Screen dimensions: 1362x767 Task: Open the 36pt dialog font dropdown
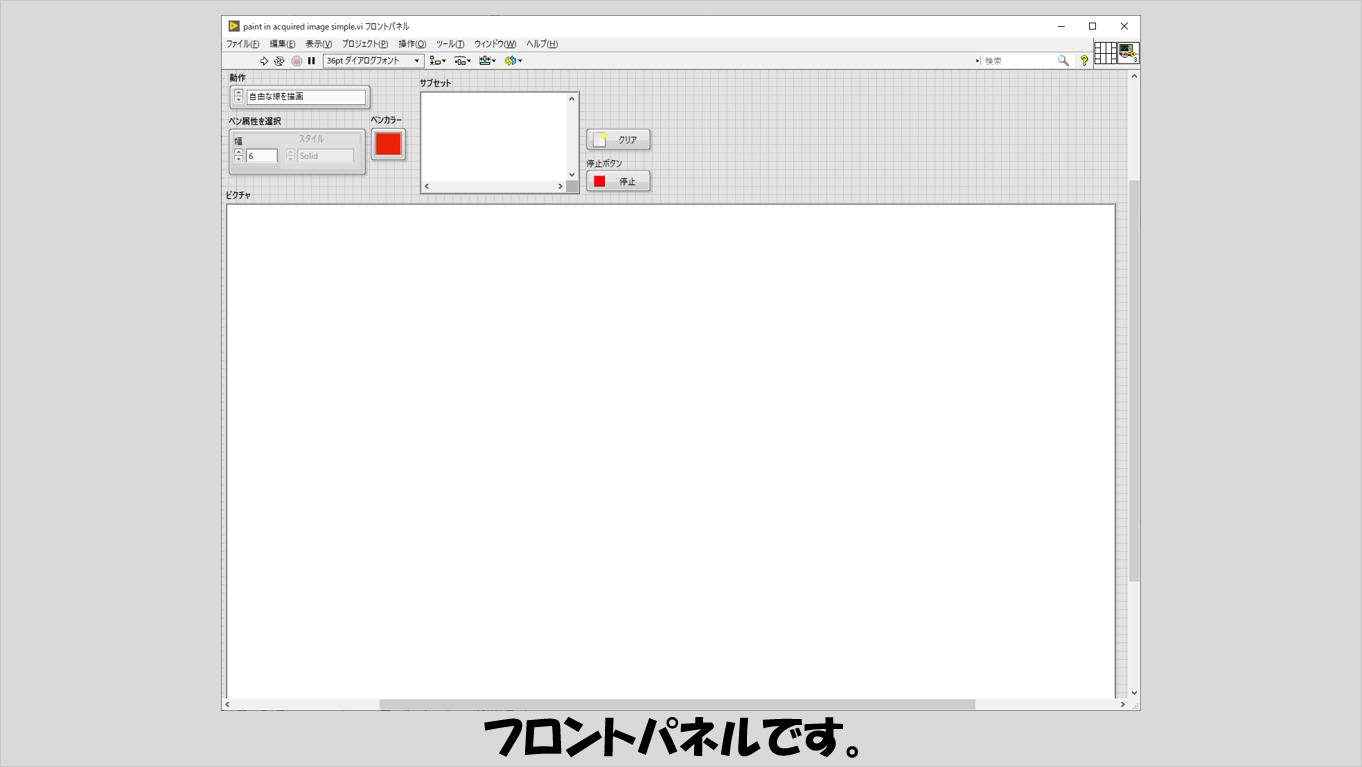tap(373, 61)
